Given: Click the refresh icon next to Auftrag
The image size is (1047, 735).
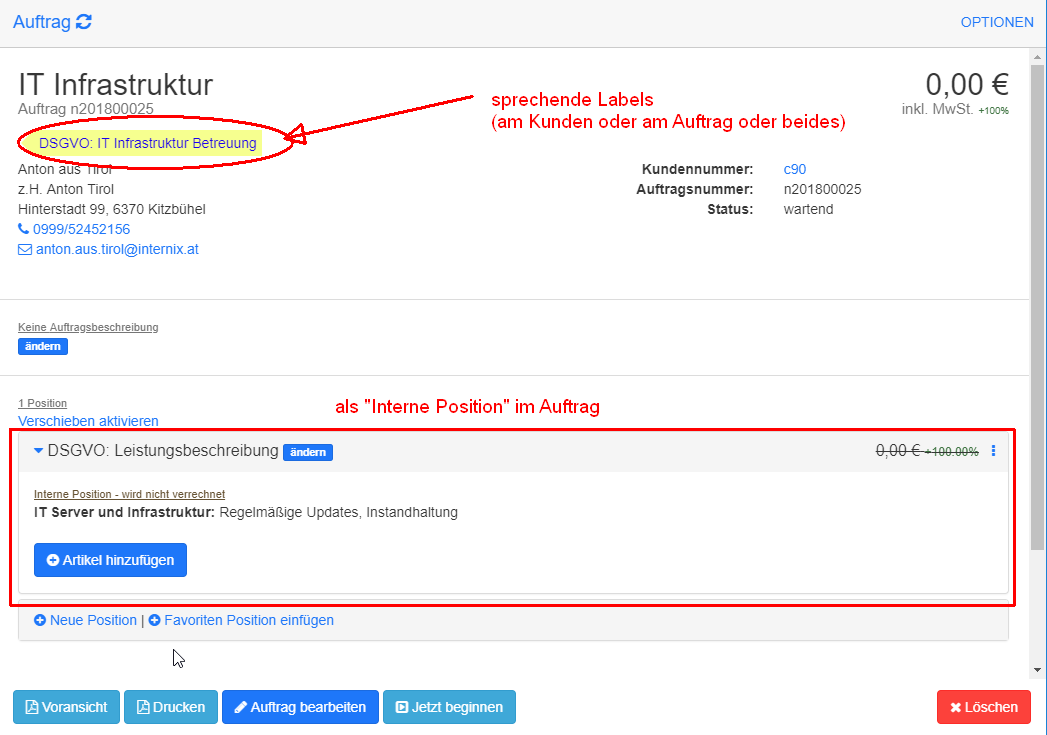Looking at the screenshot, I should tap(84, 22).
